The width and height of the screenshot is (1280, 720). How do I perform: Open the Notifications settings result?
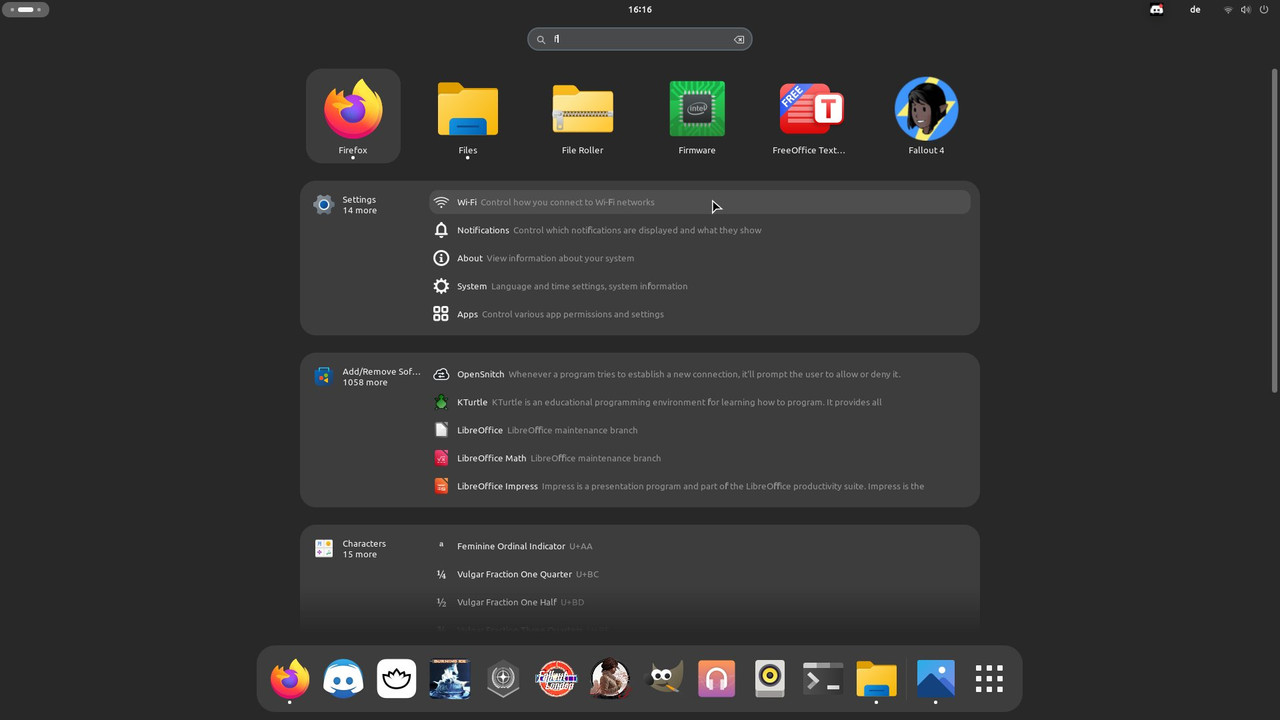click(x=700, y=230)
